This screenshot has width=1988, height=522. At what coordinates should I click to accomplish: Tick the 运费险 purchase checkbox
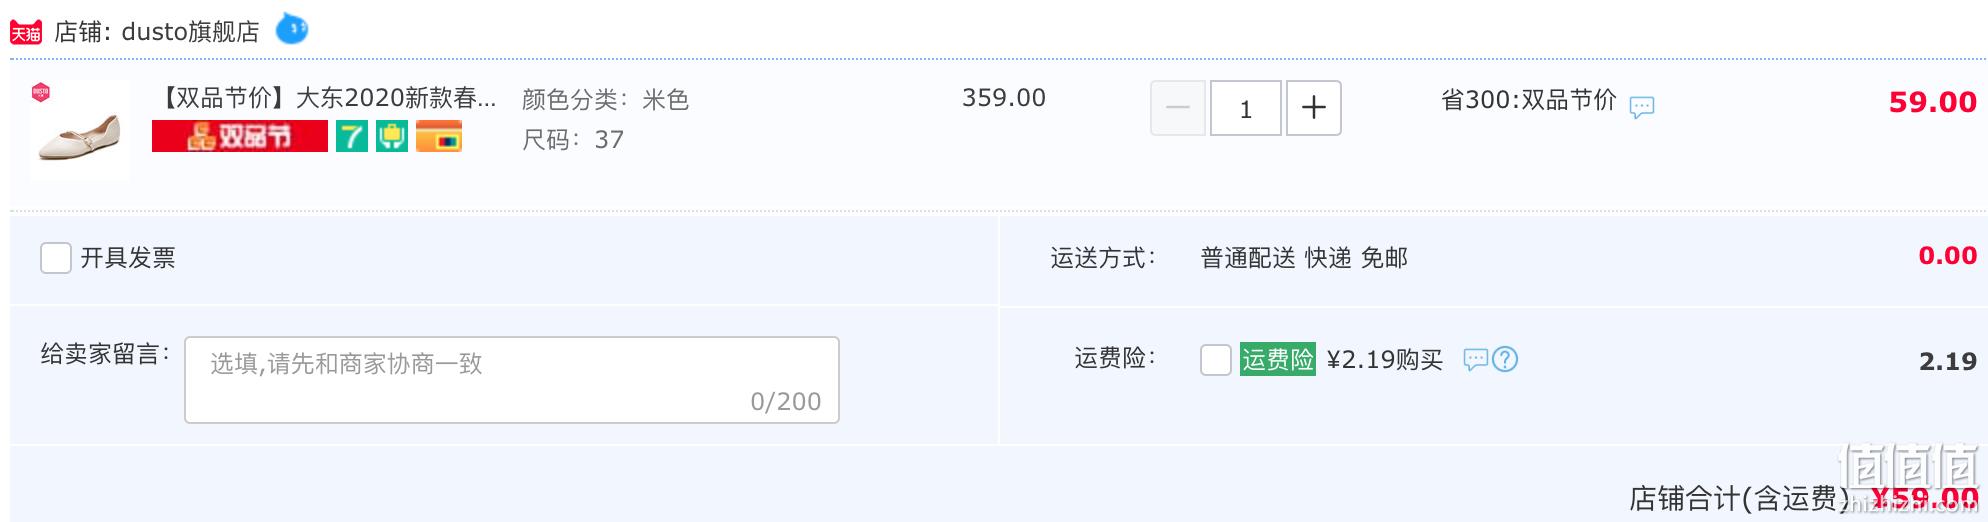pyautogui.click(x=1216, y=360)
